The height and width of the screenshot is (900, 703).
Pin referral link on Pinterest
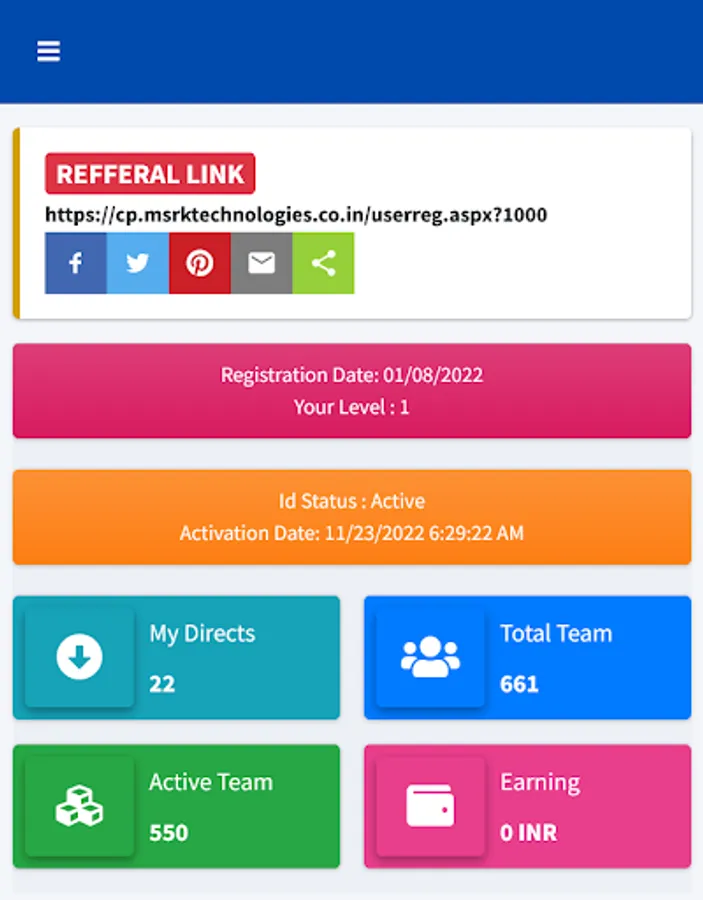[x=200, y=263]
